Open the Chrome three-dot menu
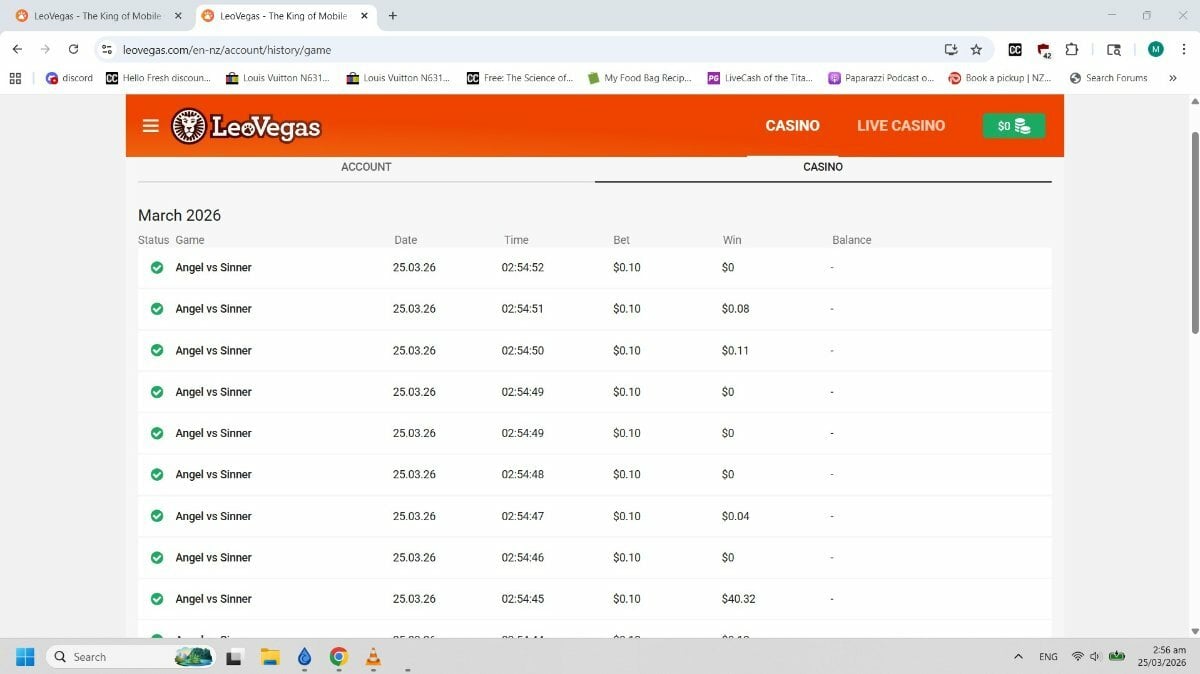The image size is (1200, 674). point(1182,49)
